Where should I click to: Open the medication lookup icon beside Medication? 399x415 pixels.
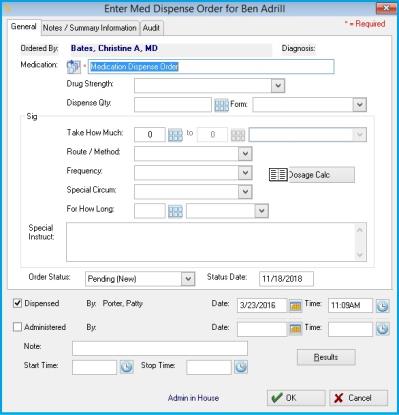click(x=73, y=67)
